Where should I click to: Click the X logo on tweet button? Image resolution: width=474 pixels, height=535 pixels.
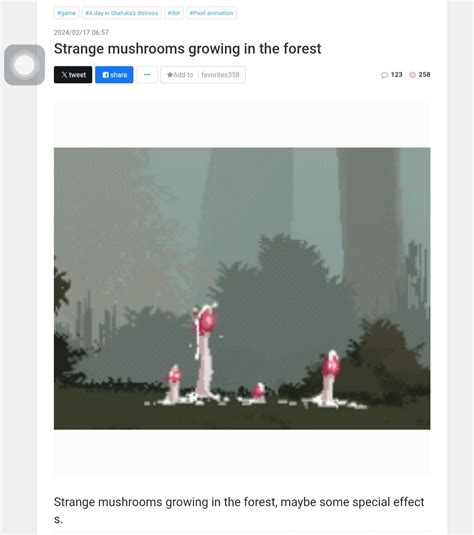(64, 75)
